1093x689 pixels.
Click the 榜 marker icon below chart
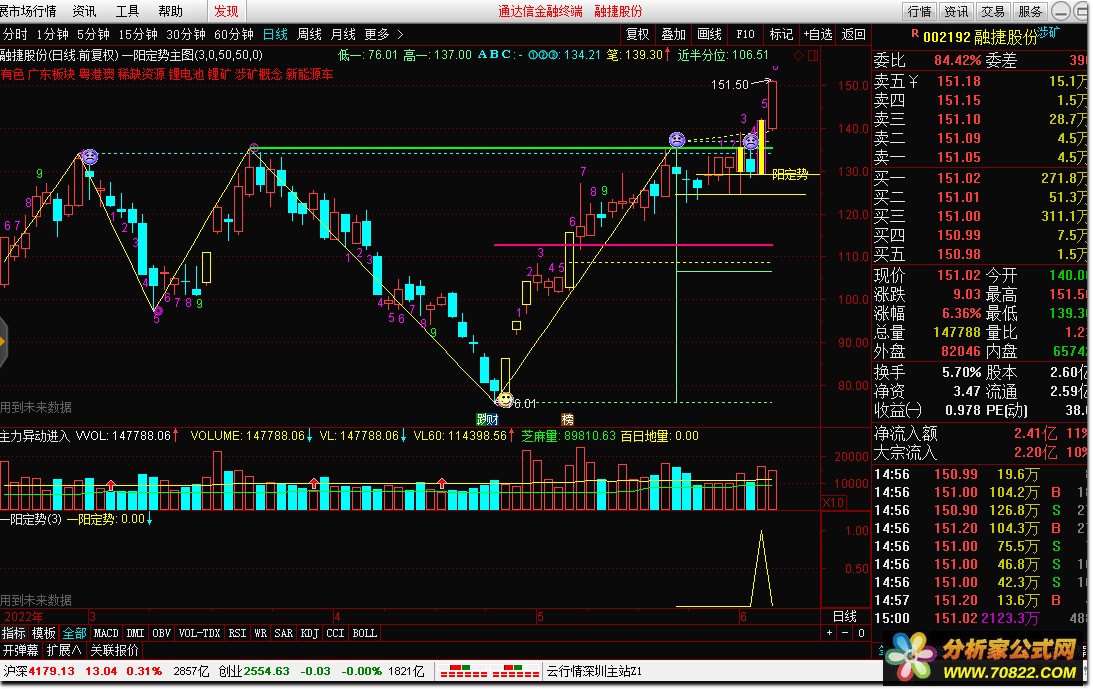567,419
